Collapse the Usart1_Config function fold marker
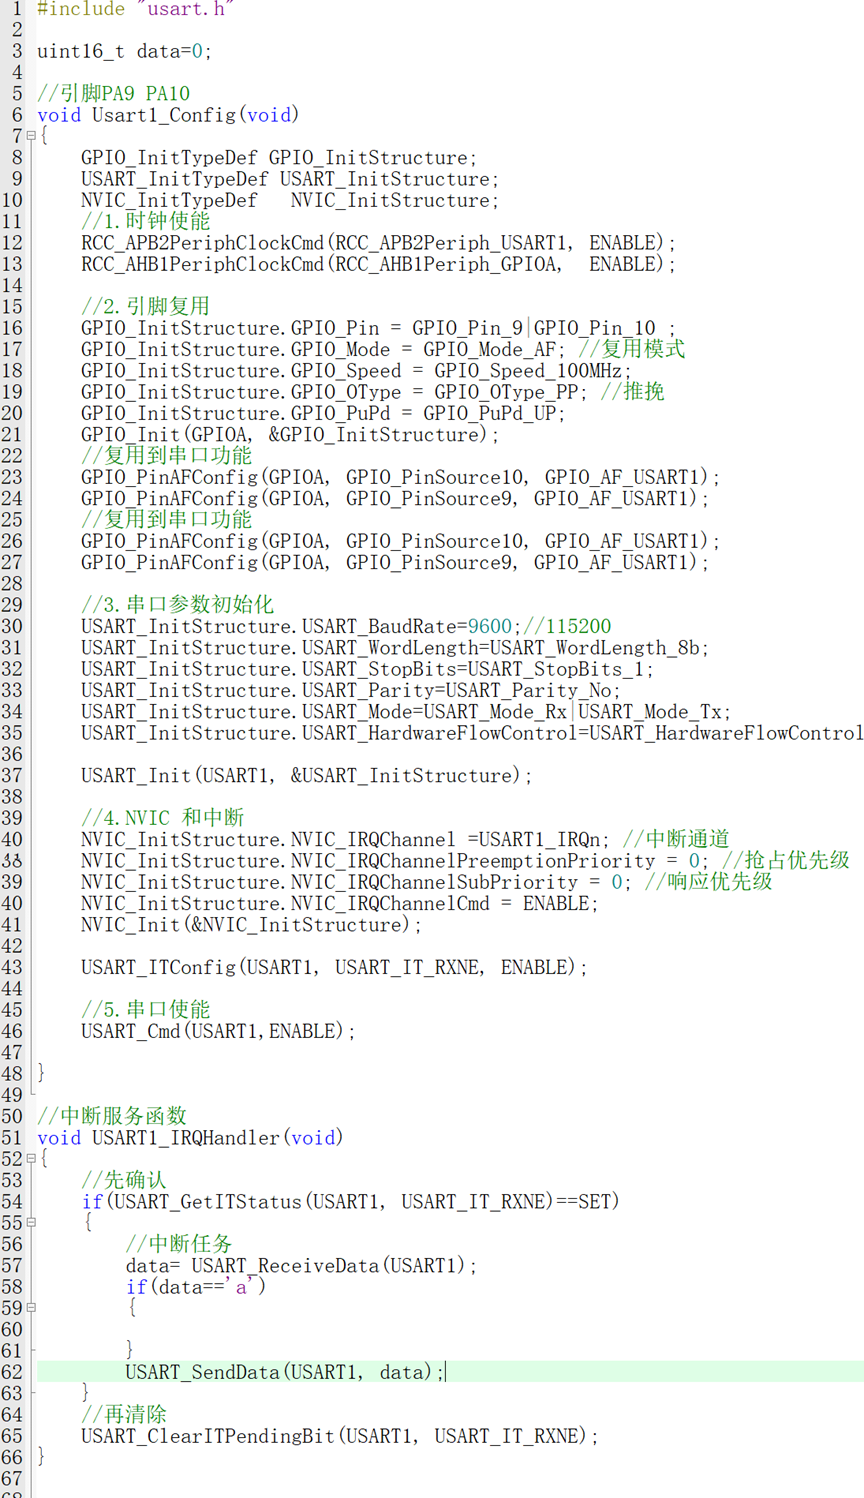864x1498 pixels. 31,136
